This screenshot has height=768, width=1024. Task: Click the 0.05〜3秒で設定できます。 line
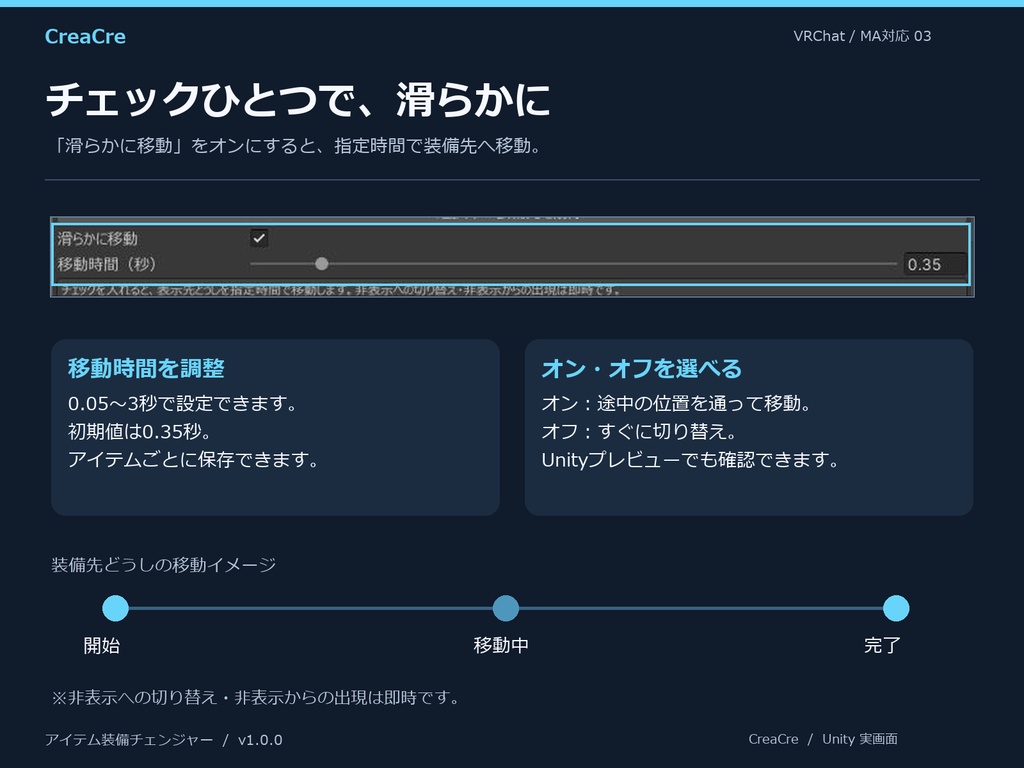tap(183, 404)
